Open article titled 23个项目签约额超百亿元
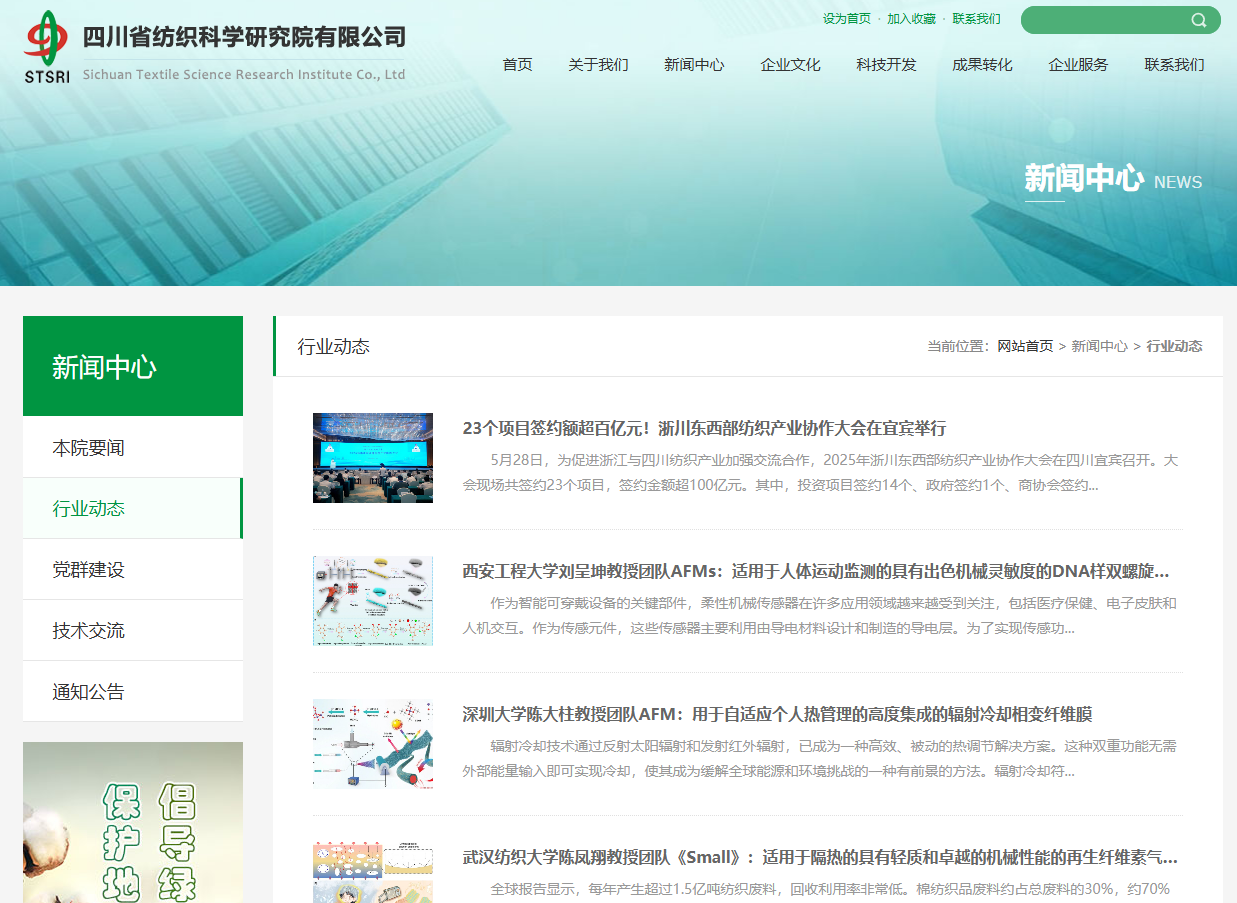Image resolution: width=1237 pixels, height=903 pixels. click(704, 428)
